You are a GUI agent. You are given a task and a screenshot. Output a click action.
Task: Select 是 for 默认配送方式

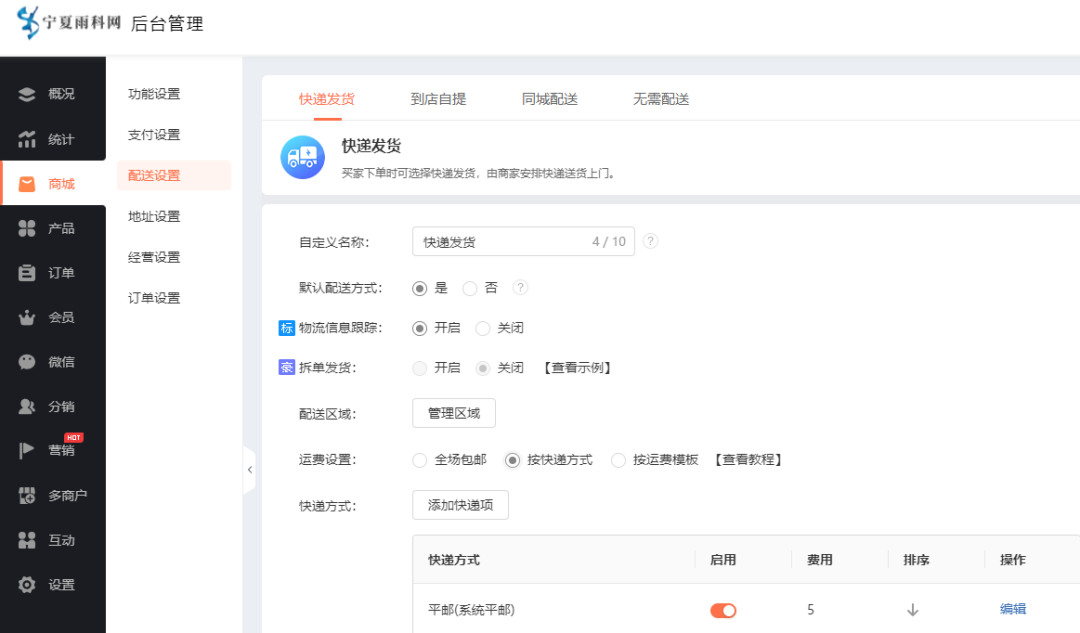click(x=419, y=288)
